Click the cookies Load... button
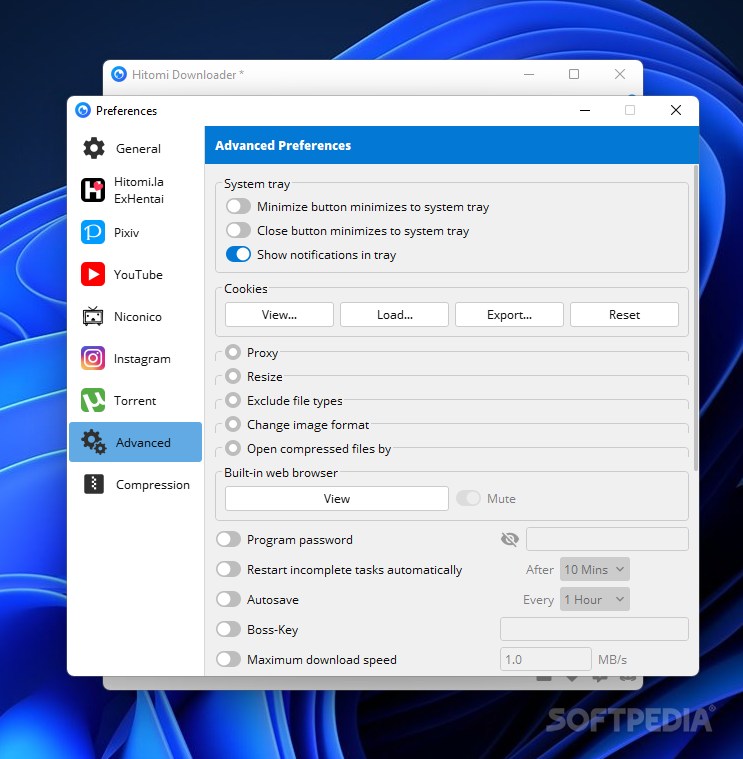The height and width of the screenshot is (759, 743). pos(394,315)
